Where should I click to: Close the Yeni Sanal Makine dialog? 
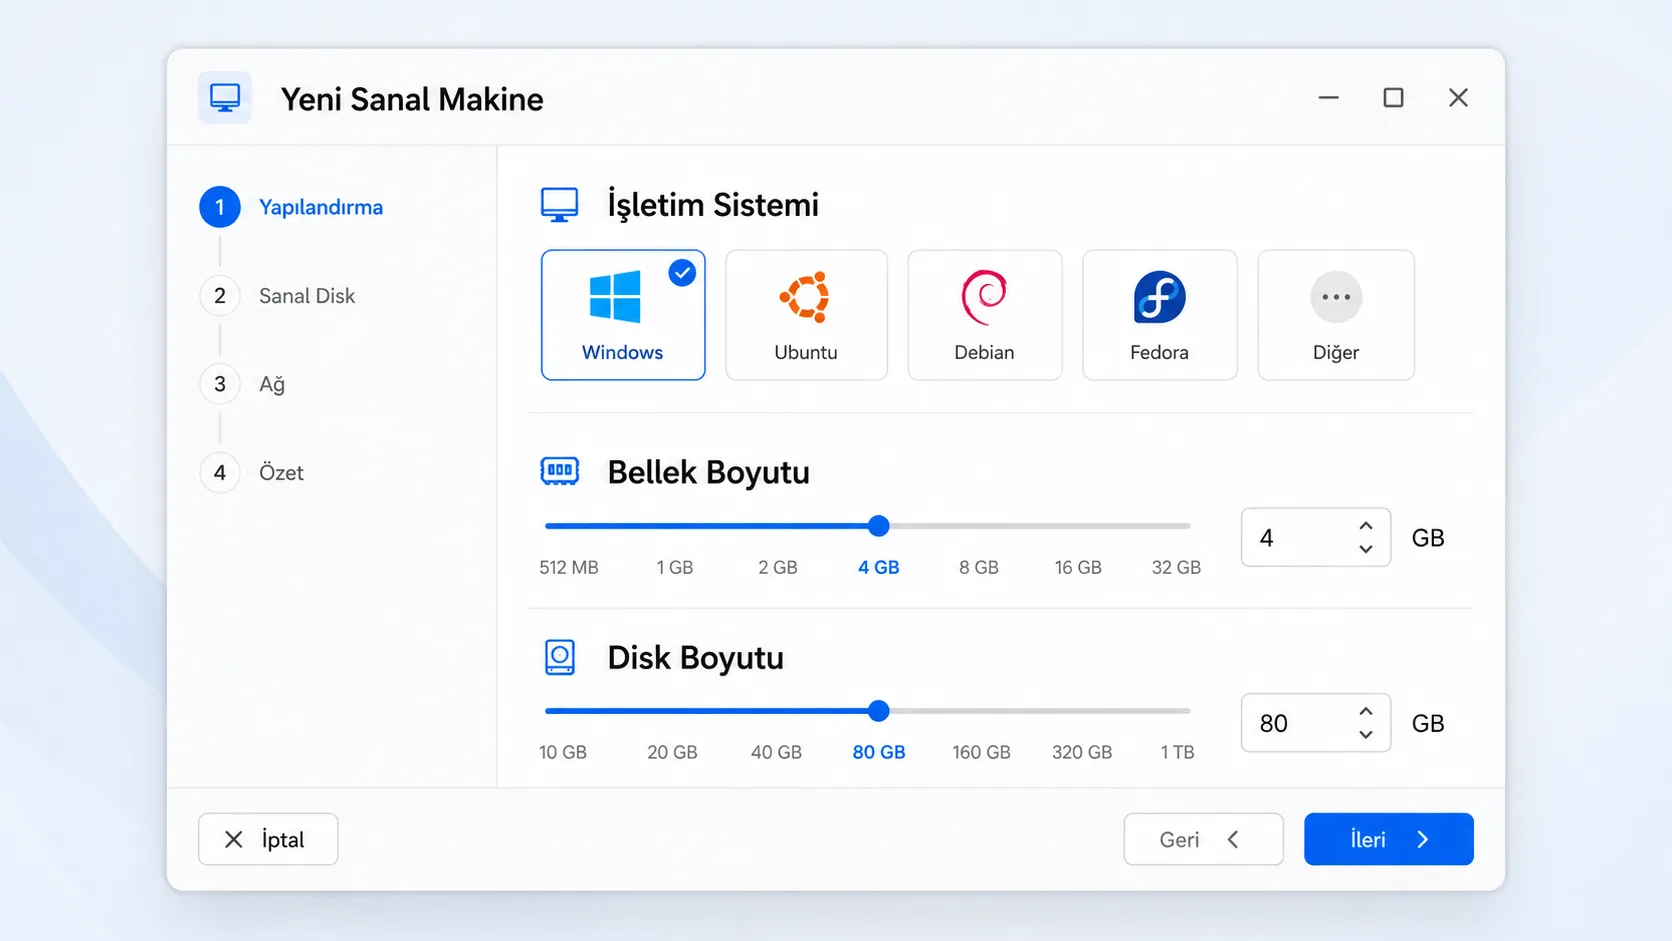coord(1459,98)
